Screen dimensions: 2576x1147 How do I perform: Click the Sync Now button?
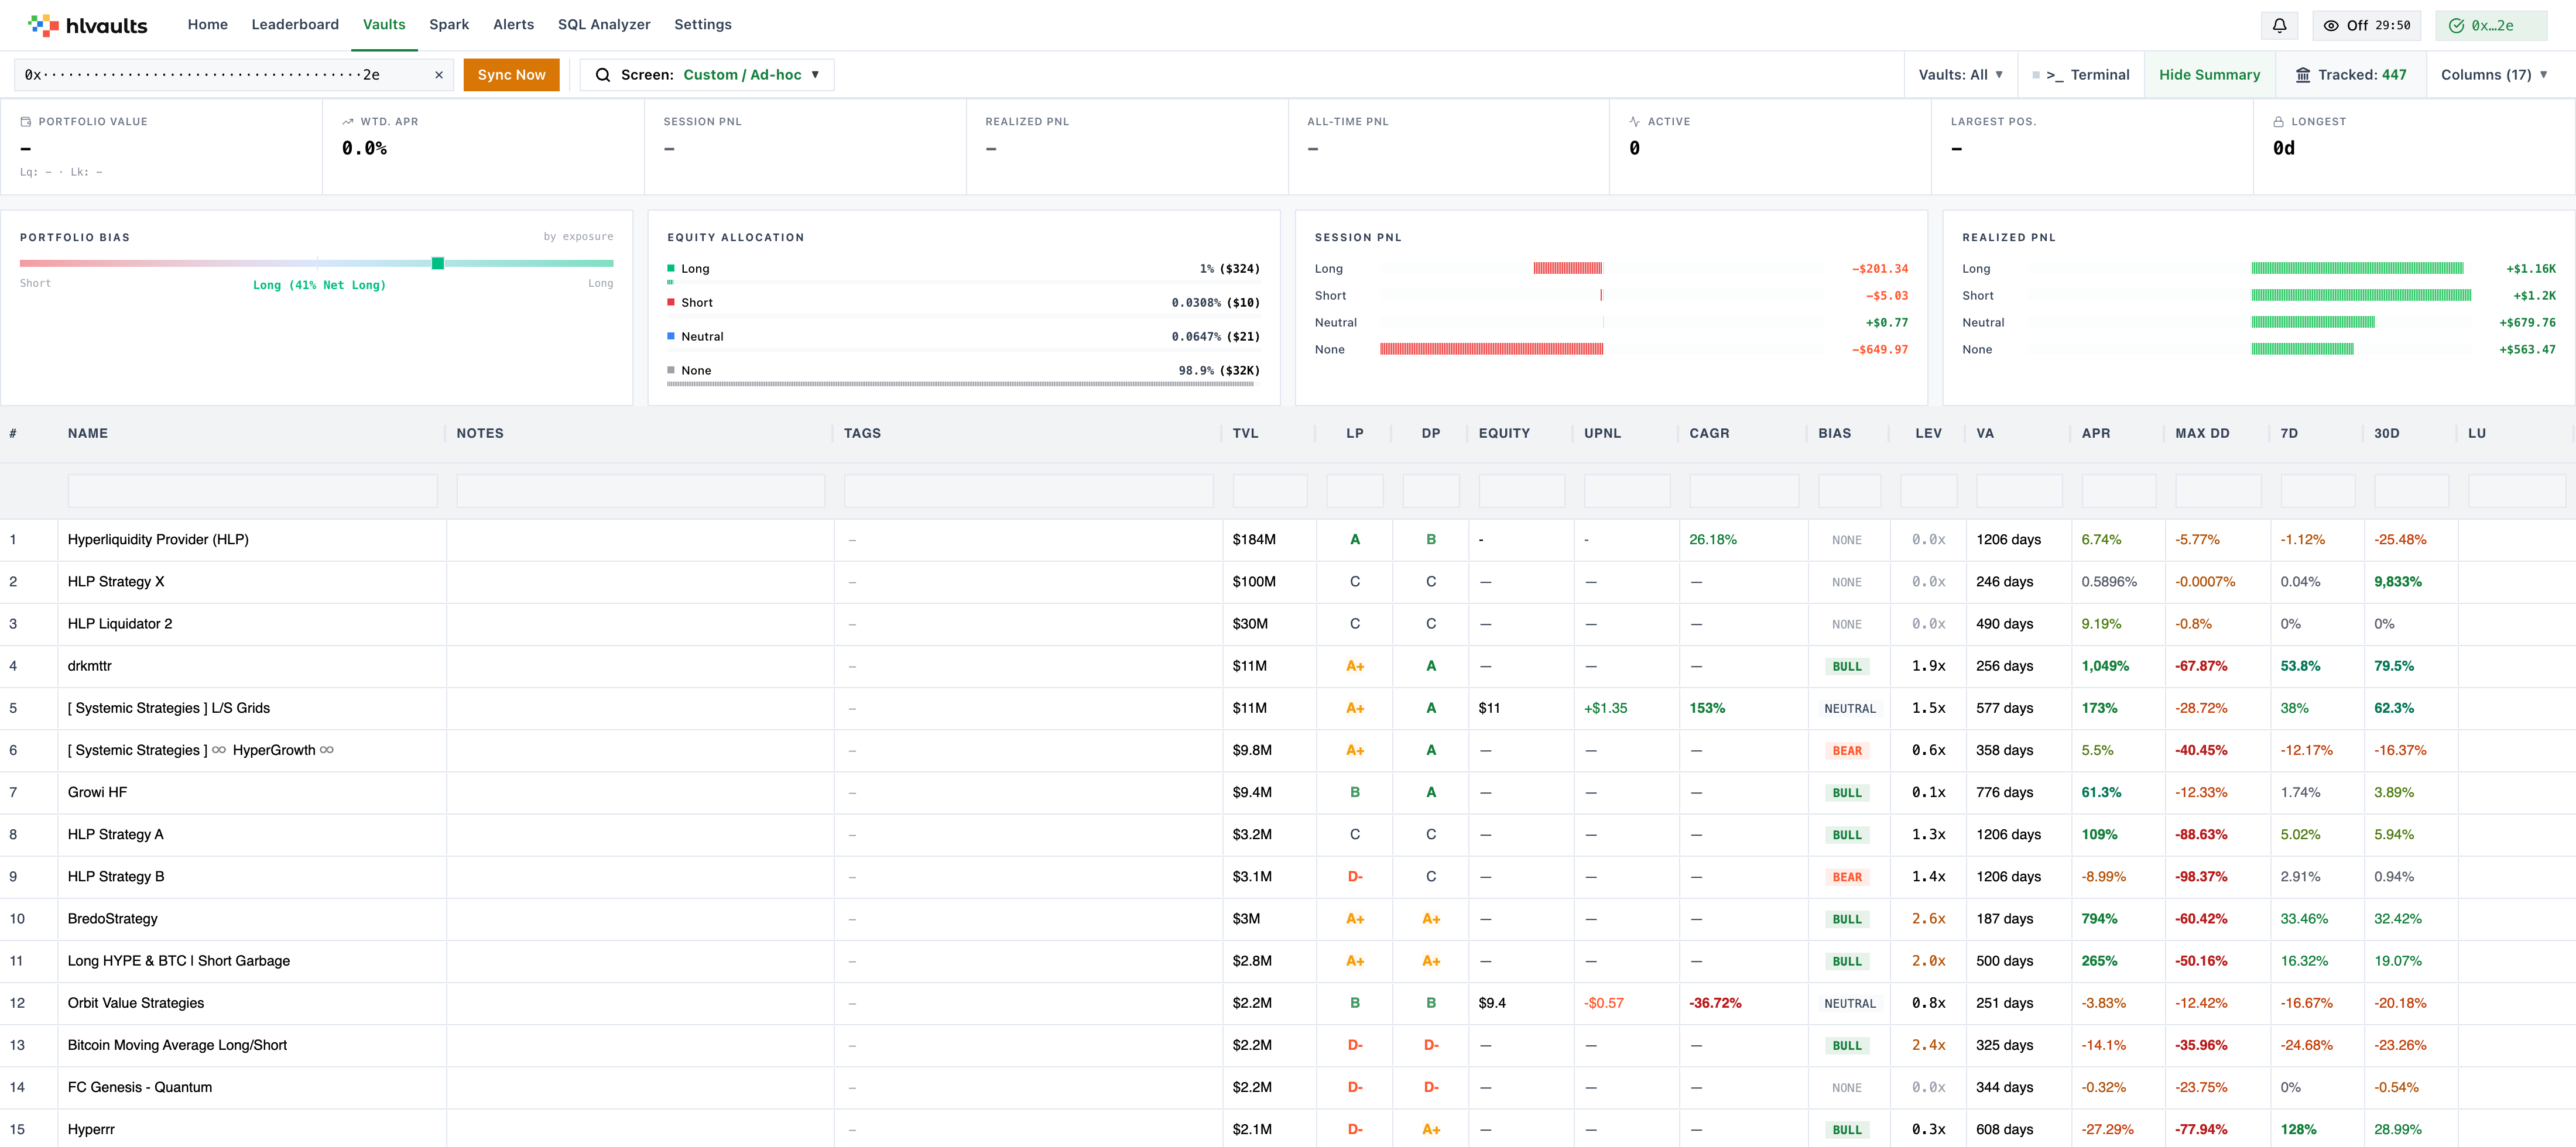coord(511,75)
